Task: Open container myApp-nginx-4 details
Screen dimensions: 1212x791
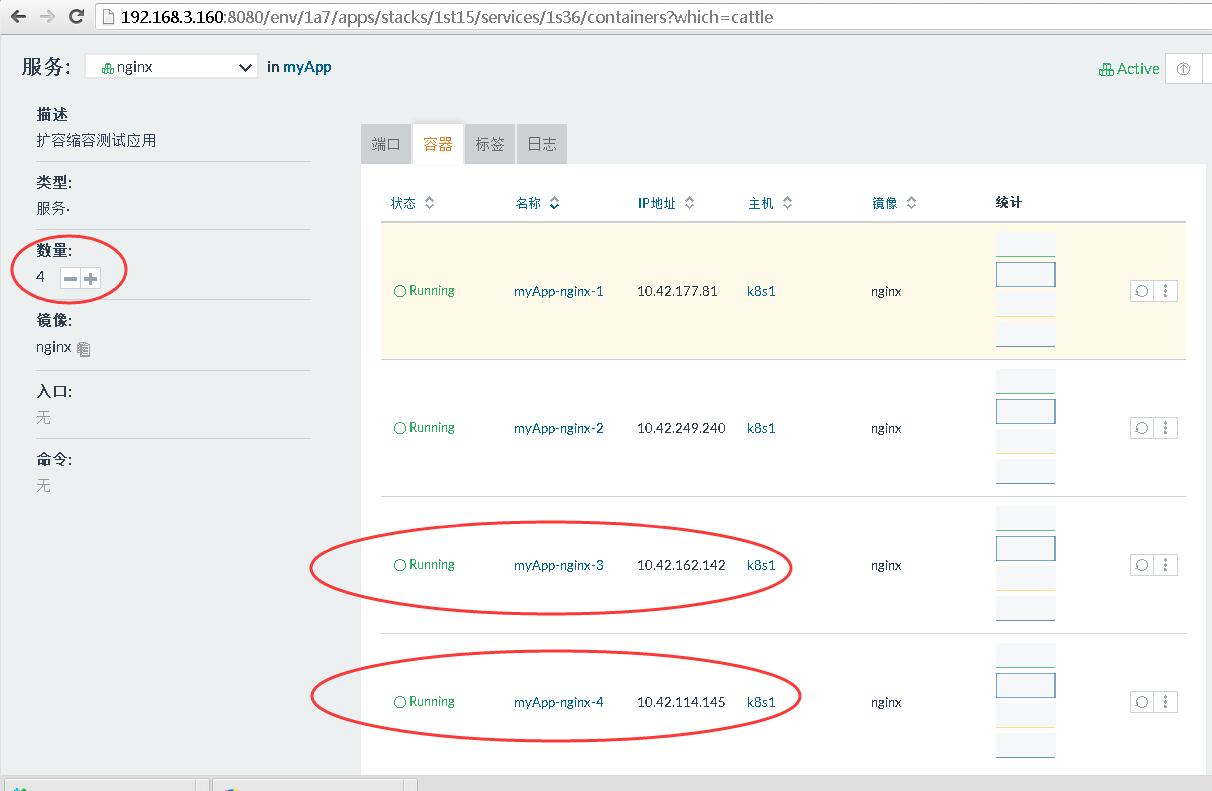Action: [x=559, y=702]
